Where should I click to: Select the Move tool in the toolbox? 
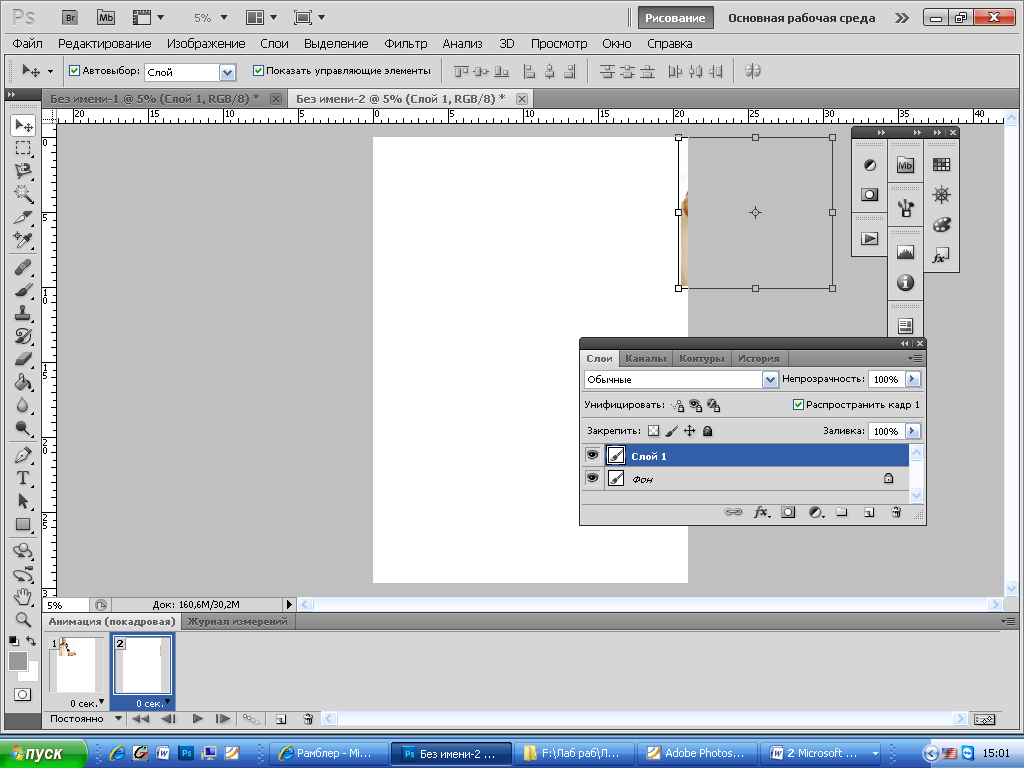pos(23,125)
